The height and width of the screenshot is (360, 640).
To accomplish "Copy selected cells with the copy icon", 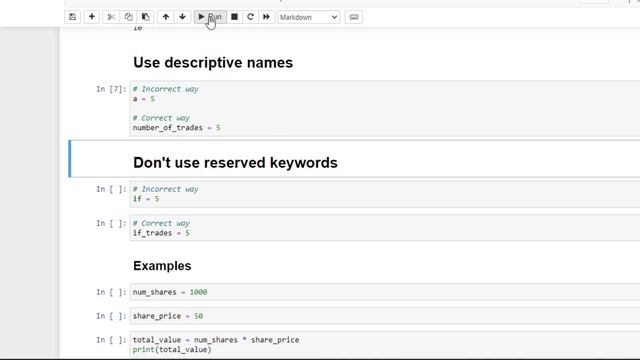I will point(128,17).
